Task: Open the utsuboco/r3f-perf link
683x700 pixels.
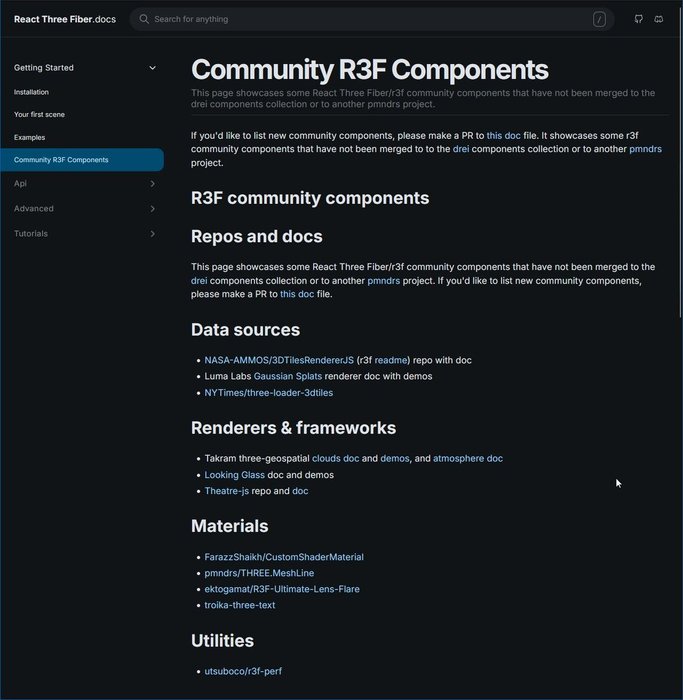Action: (x=243, y=671)
